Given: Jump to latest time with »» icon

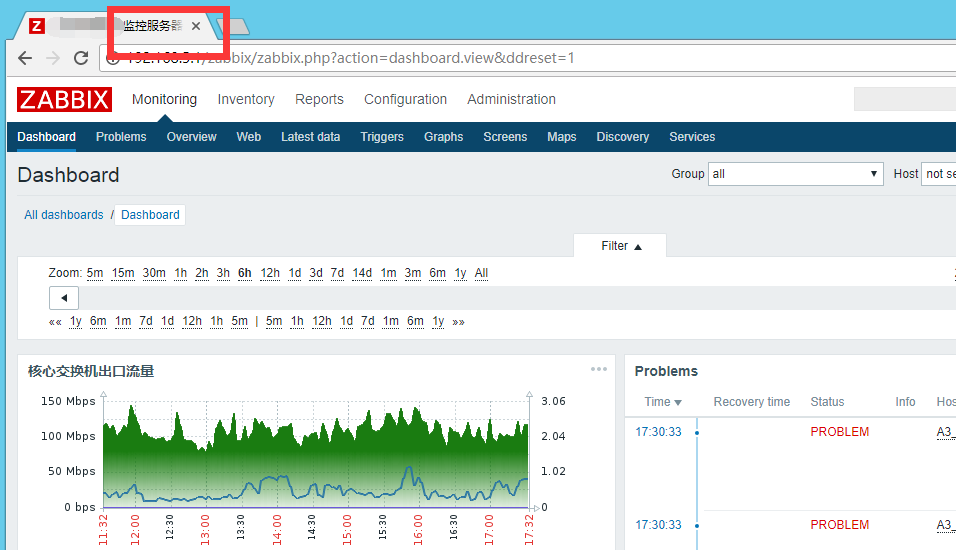Looking at the screenshot, I should (458, 322).
